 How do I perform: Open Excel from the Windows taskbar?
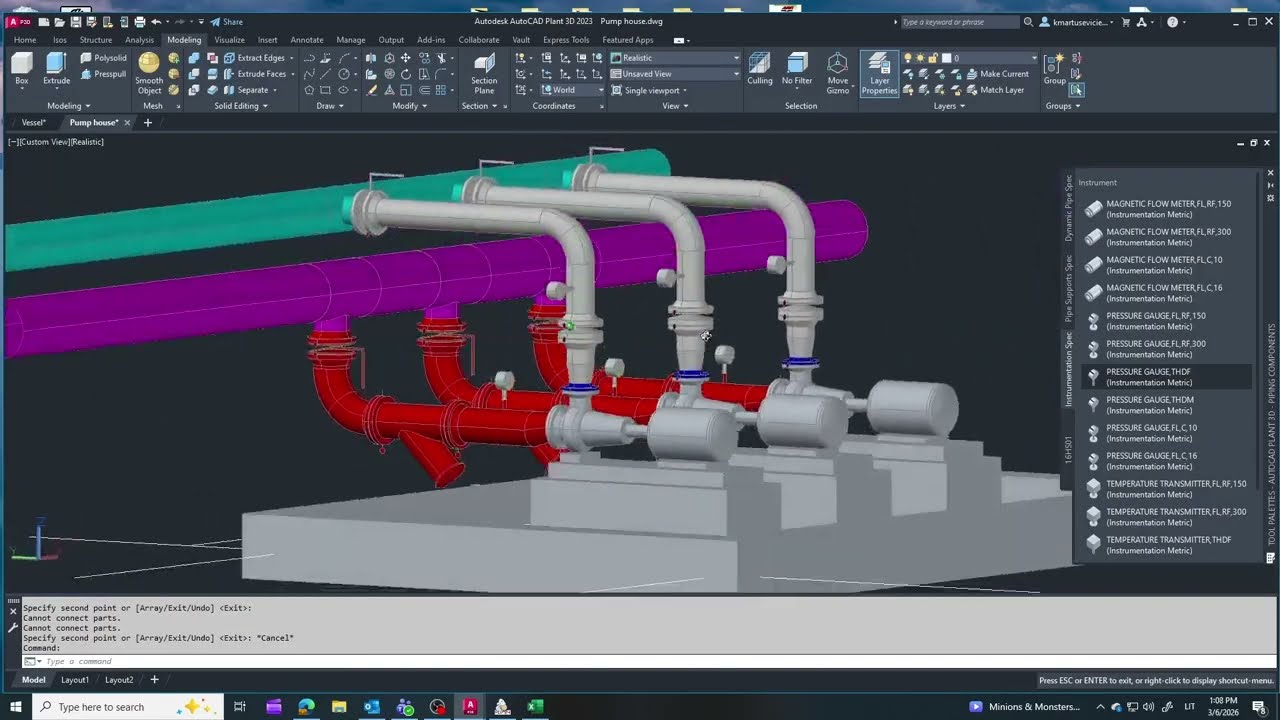(535, 707)
